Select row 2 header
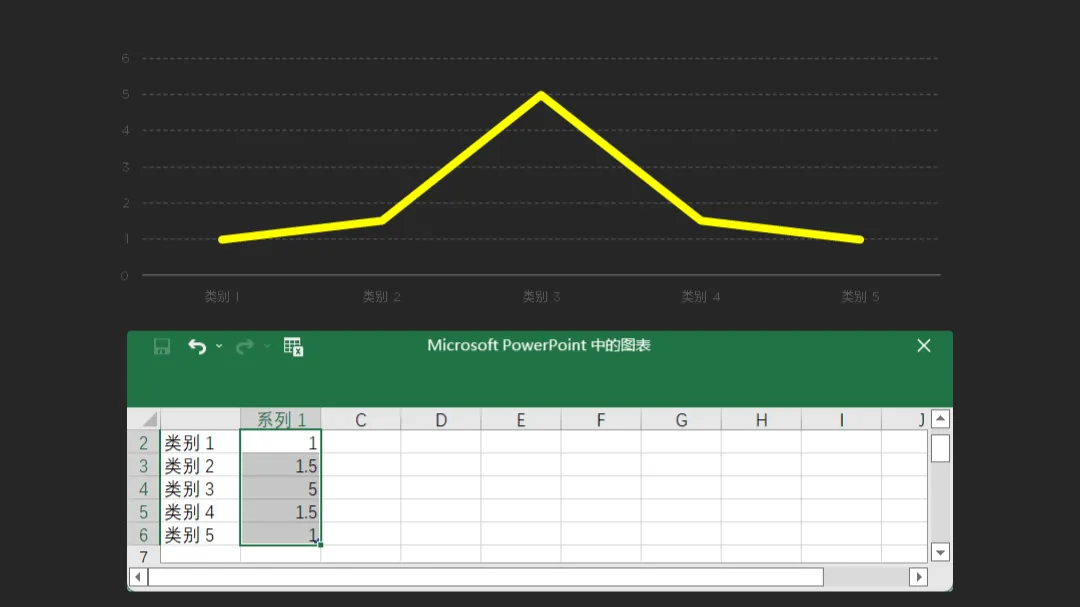 point(144,442)
